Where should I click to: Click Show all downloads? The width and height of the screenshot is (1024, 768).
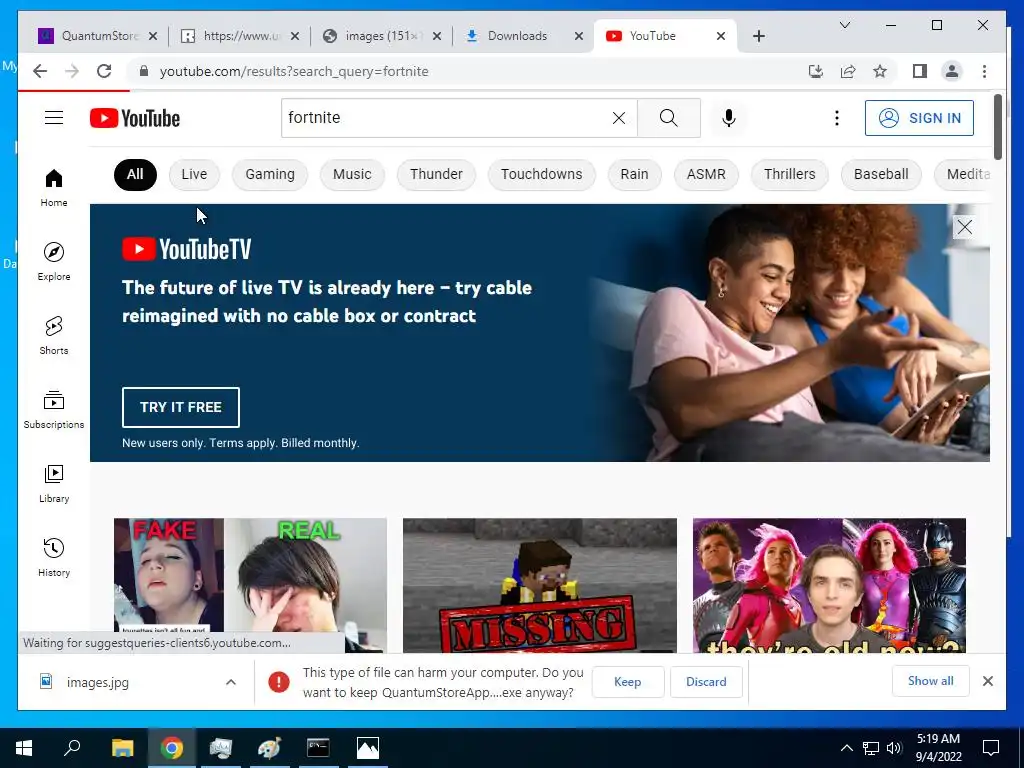931,681
